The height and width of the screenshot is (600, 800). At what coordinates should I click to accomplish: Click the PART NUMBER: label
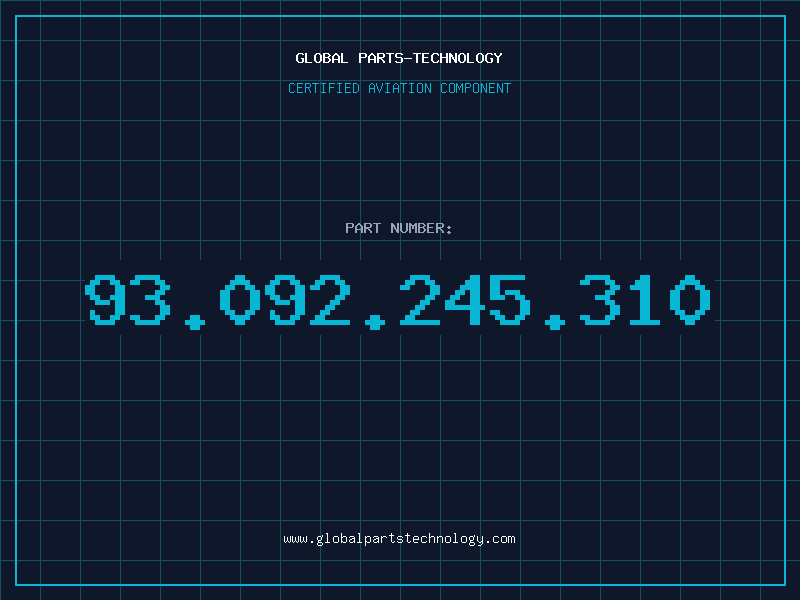(x=399, y=228)
